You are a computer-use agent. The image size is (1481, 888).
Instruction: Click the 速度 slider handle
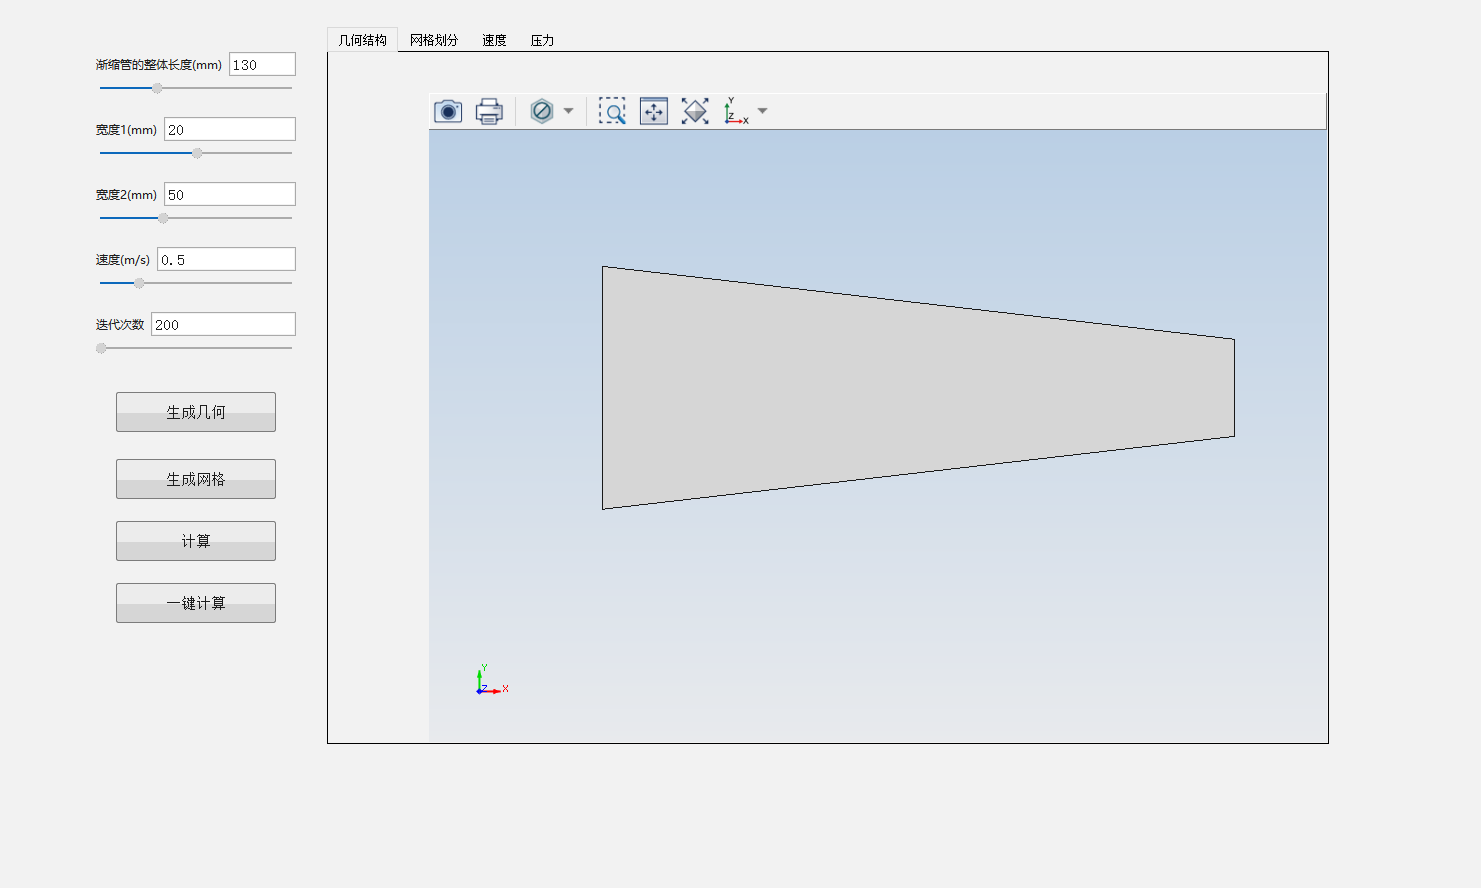point(139,283)
